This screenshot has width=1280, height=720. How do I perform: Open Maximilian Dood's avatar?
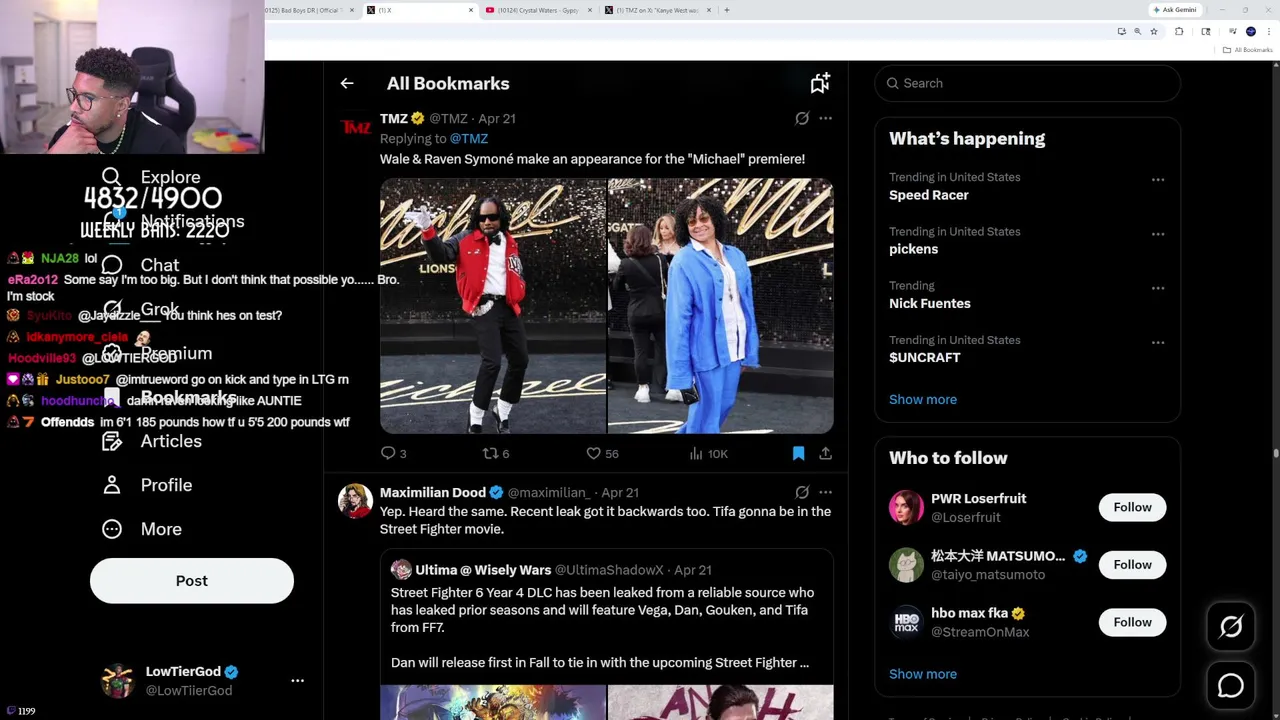coord(355,501)
